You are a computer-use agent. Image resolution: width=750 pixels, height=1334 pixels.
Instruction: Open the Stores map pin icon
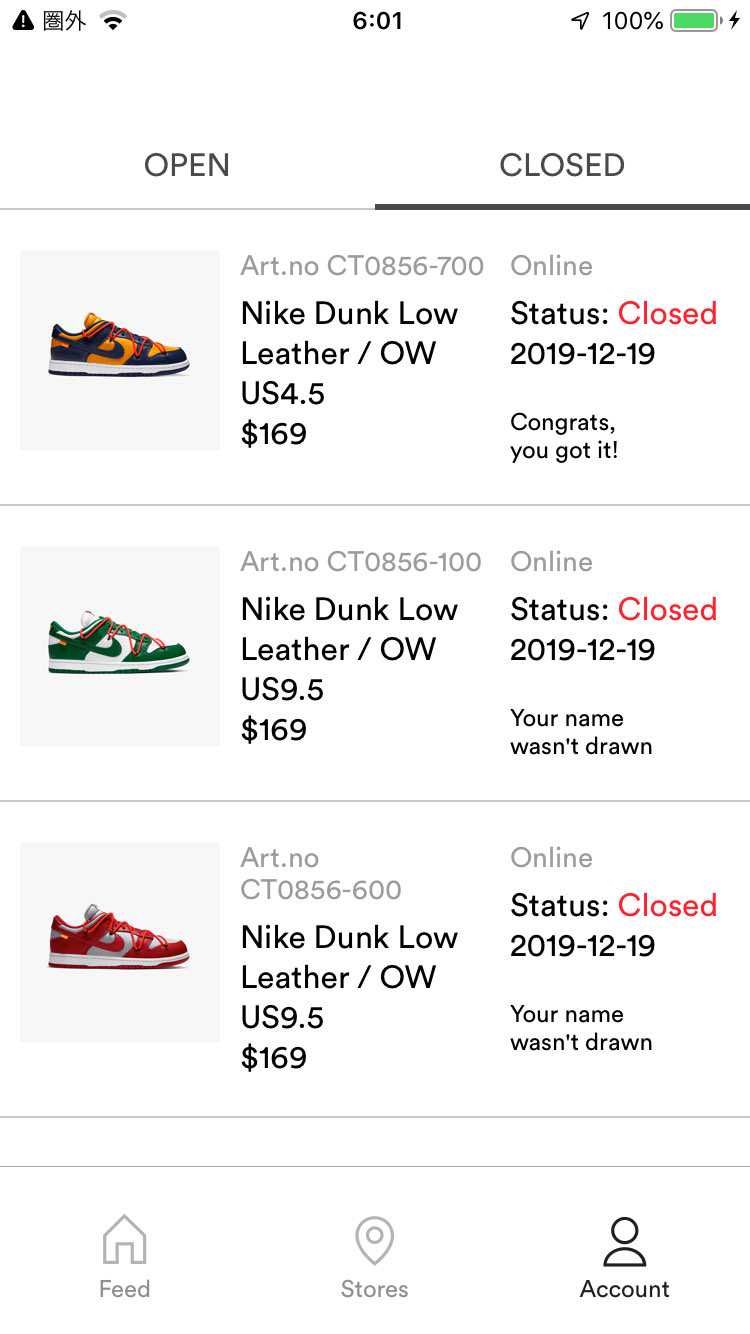374,1241
